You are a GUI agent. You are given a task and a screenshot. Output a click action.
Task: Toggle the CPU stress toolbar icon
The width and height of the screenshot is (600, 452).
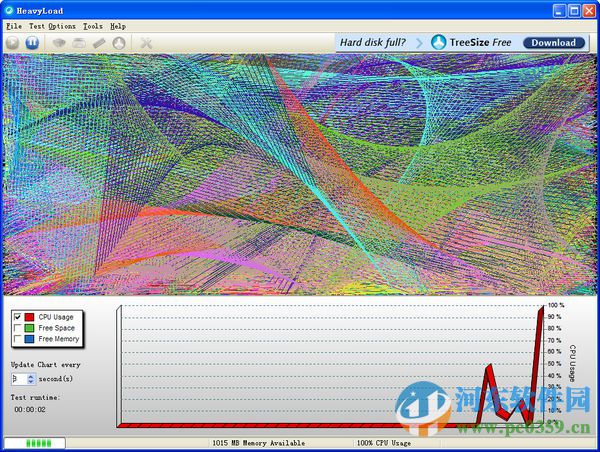[x=59, y=43]
